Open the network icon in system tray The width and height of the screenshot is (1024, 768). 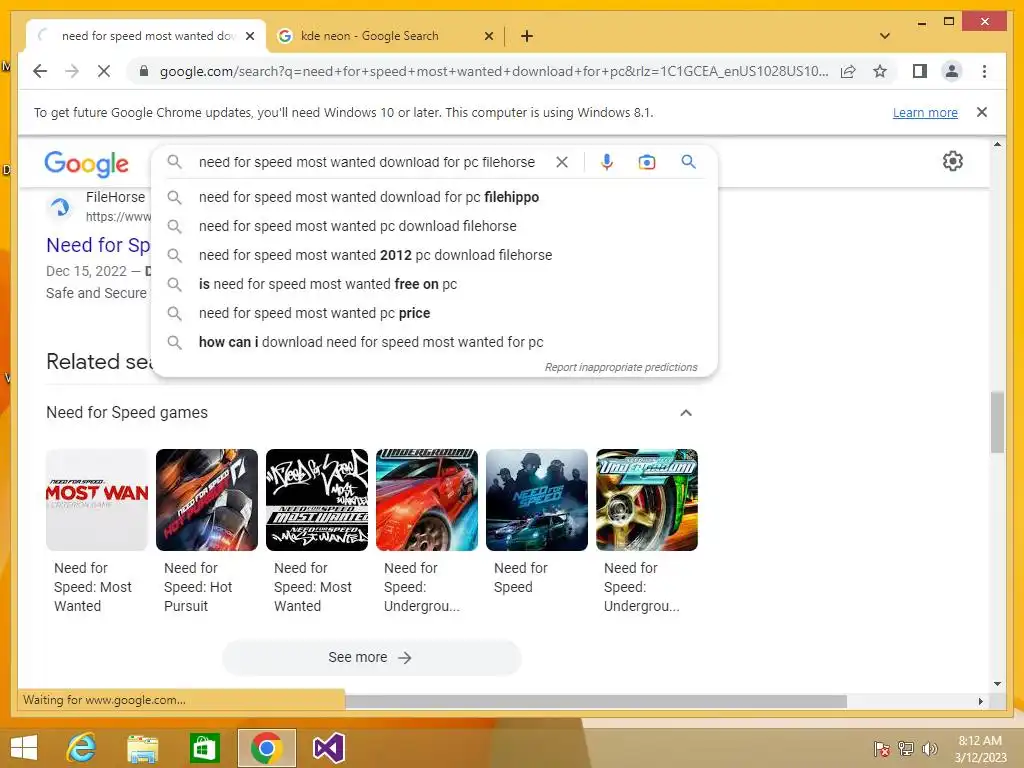click(x=906, y=749)
